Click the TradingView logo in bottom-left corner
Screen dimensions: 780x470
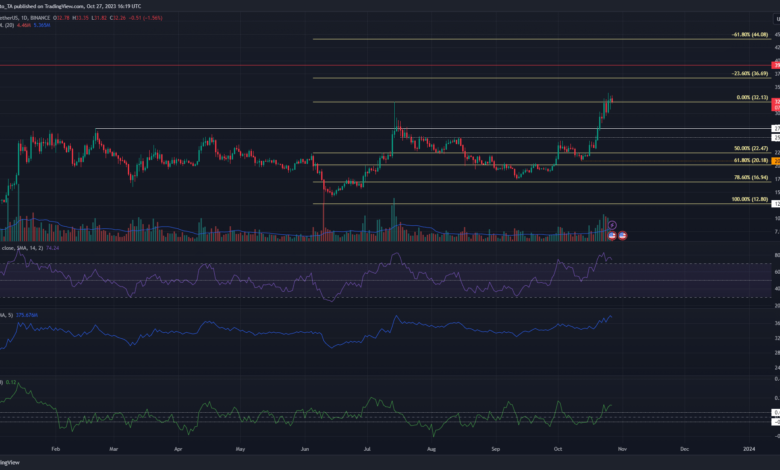point(10,462)
